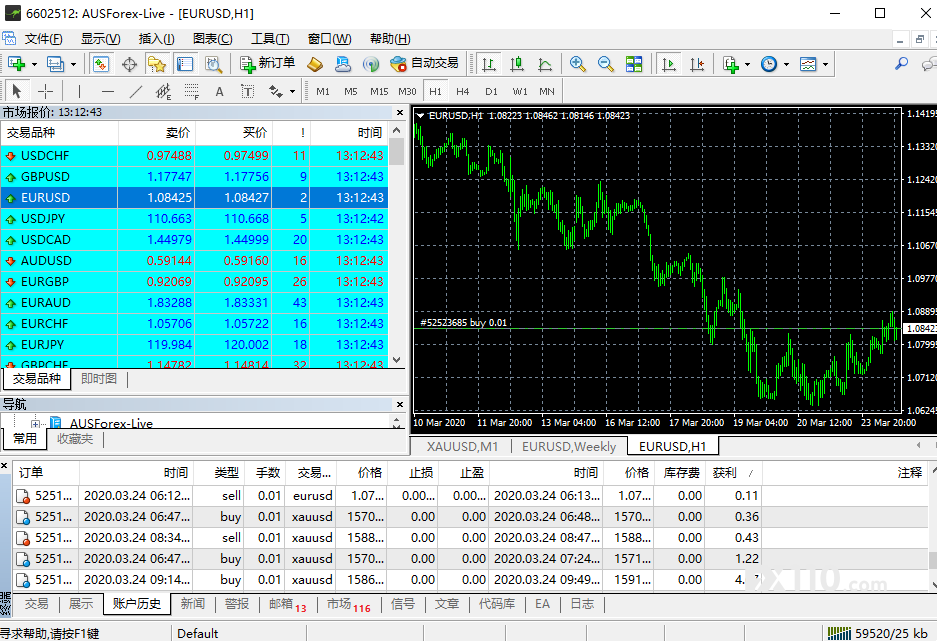Open the new chart toolbar button

[17, 64]
